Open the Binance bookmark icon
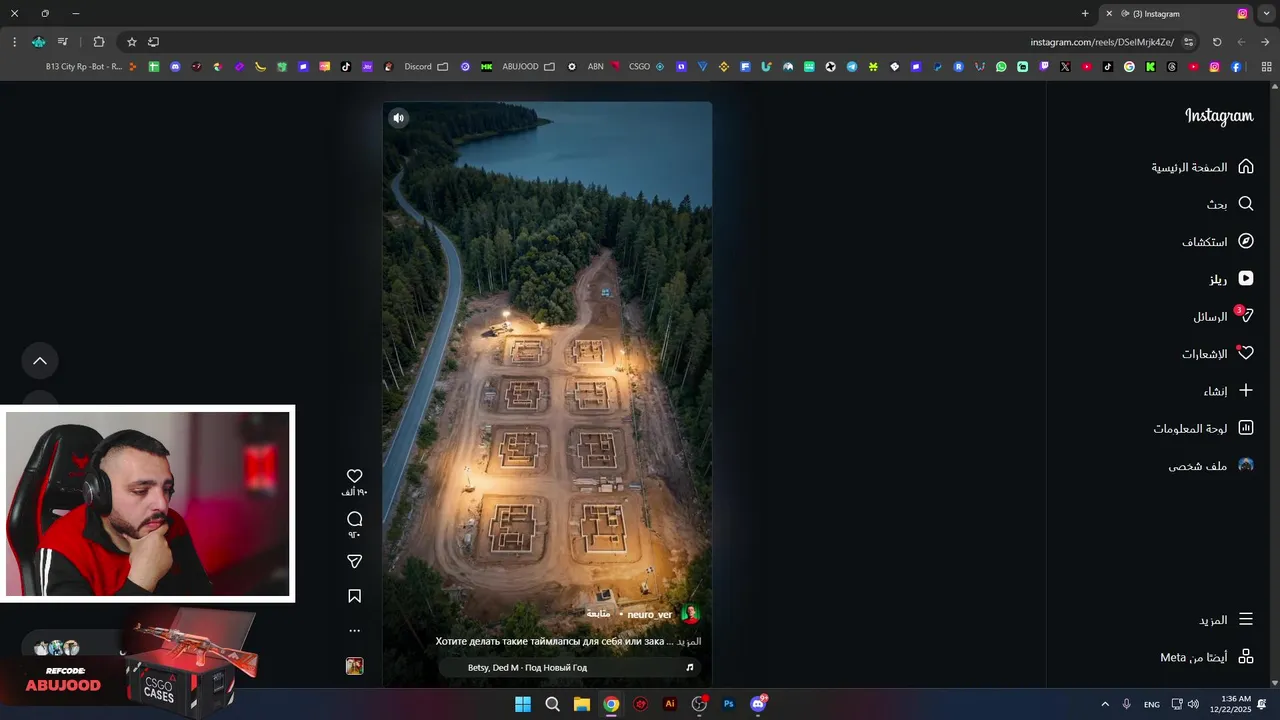Image resolution: width=1280 pixels, height=720 pixels. click(x=723, y=67)
